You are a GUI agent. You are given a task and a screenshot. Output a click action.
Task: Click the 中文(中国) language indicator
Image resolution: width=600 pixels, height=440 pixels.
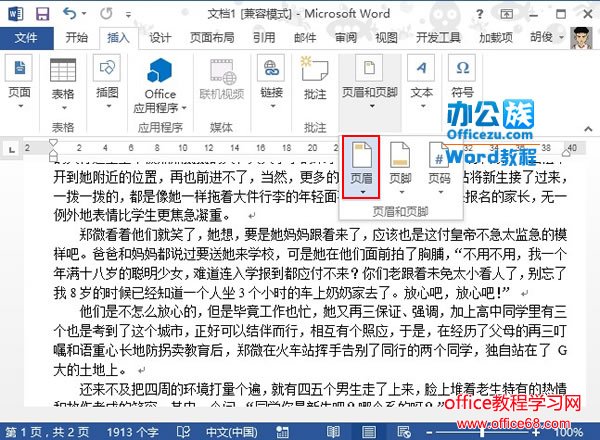232,432
